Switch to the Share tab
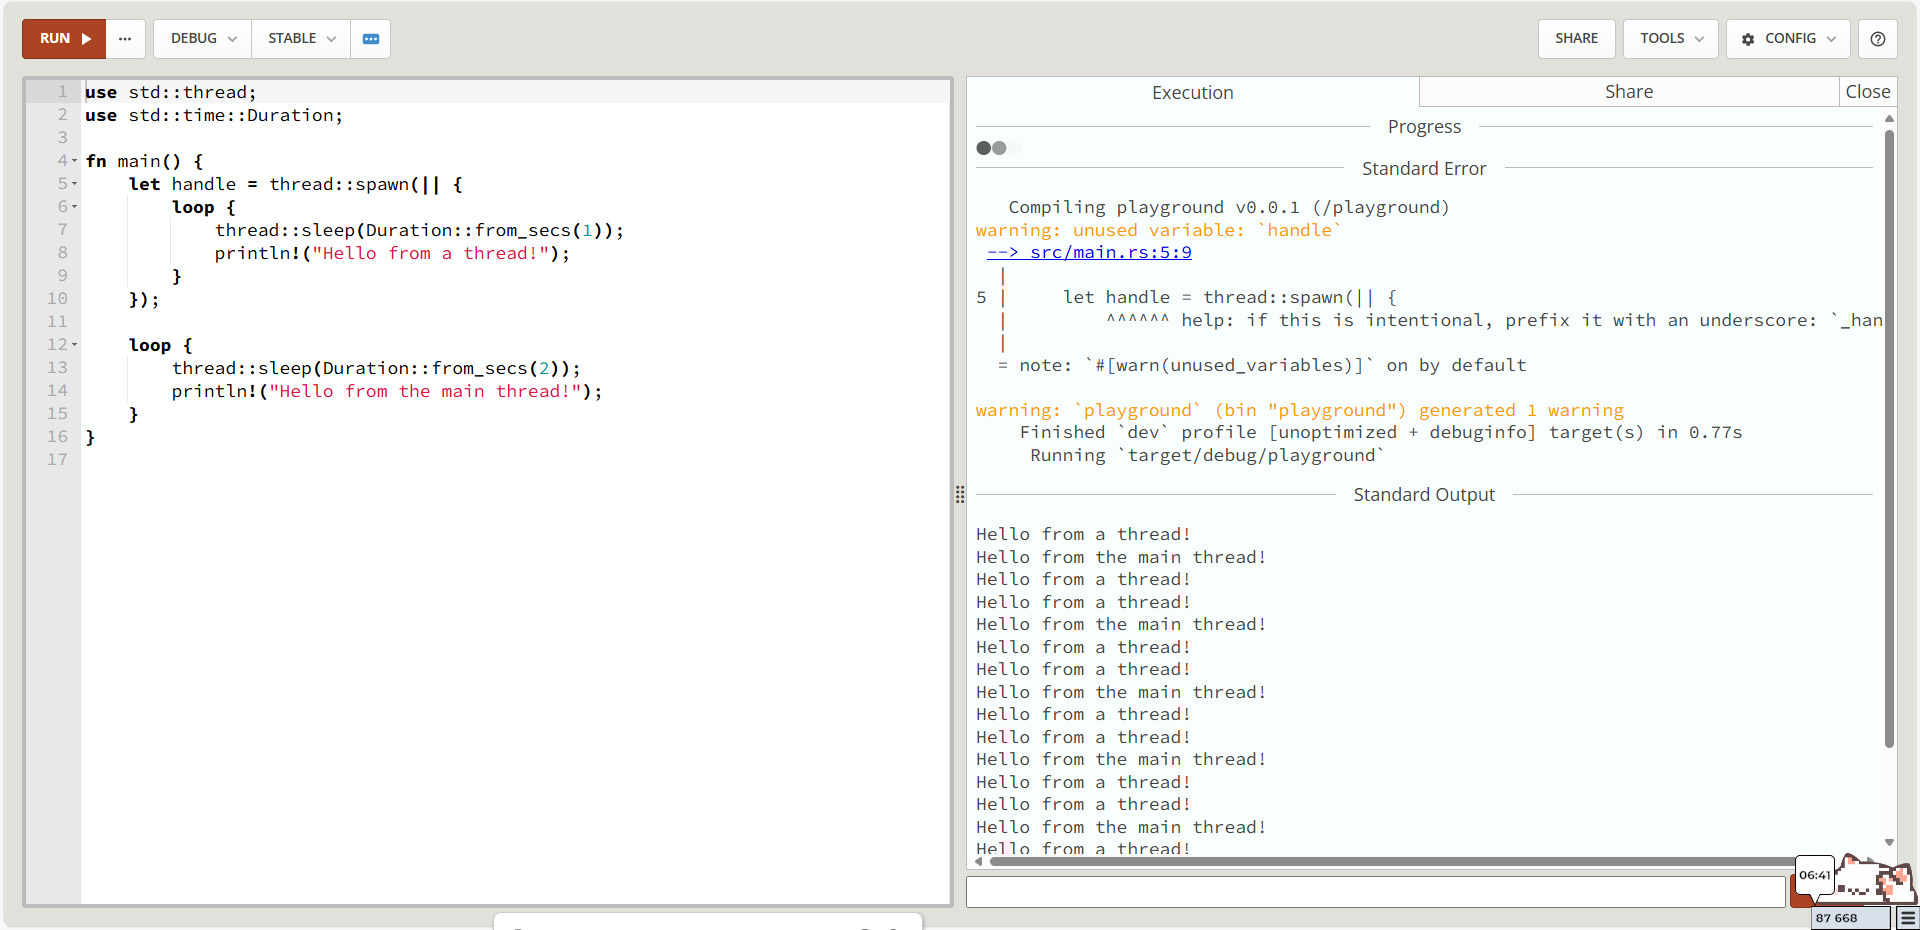This screenshot has height=930, width=1920. [1628, 92]
